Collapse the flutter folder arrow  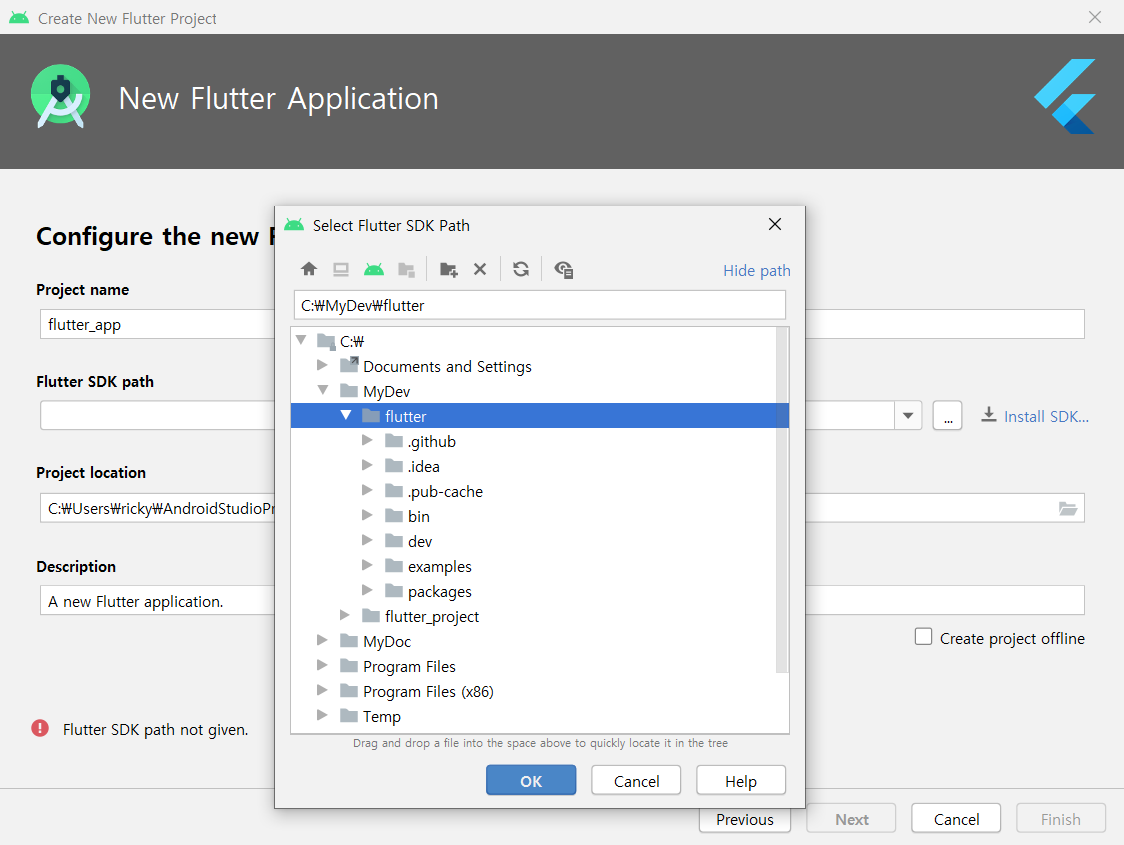pyautogui.click(x=346, y=415)
